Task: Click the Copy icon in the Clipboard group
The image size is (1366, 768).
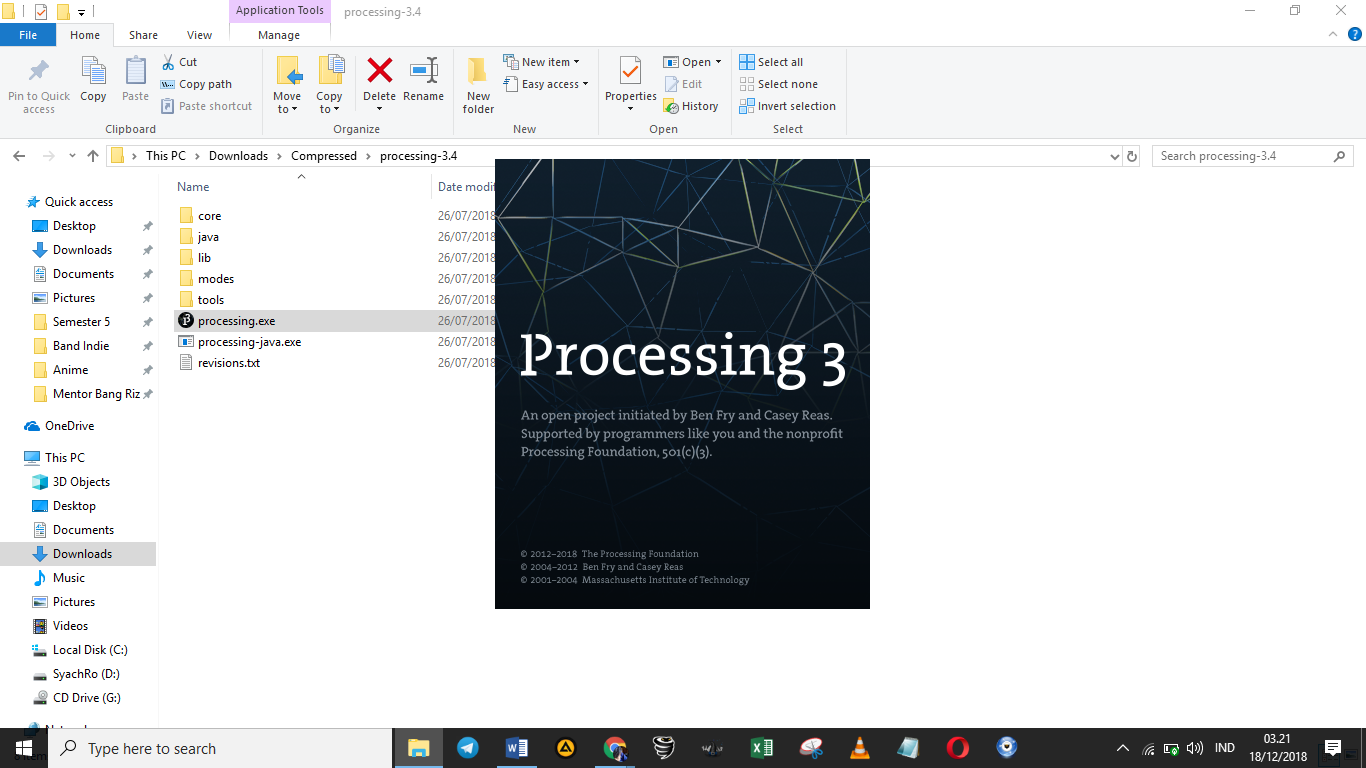Action: point(93,80)
